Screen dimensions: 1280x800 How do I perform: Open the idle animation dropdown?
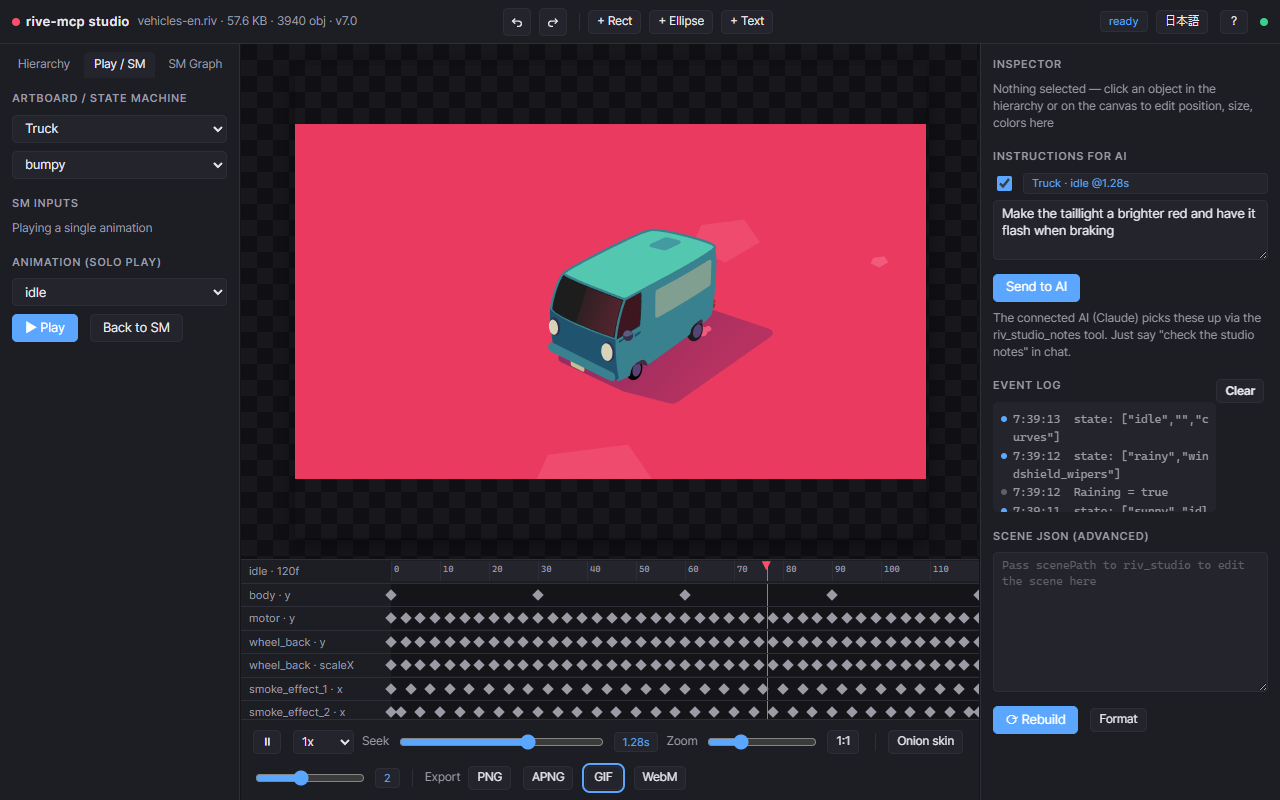[x=119, y=293]
